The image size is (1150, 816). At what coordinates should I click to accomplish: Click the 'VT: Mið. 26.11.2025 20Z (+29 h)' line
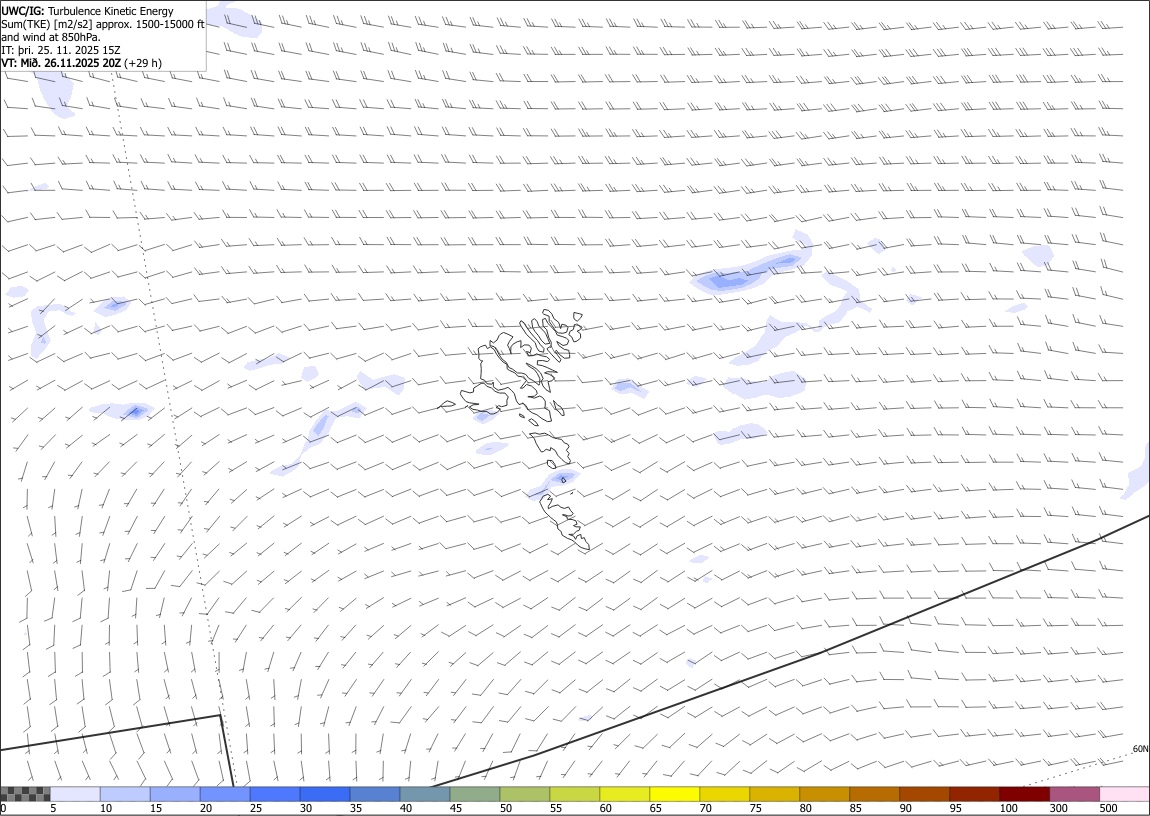coord(81,63)
